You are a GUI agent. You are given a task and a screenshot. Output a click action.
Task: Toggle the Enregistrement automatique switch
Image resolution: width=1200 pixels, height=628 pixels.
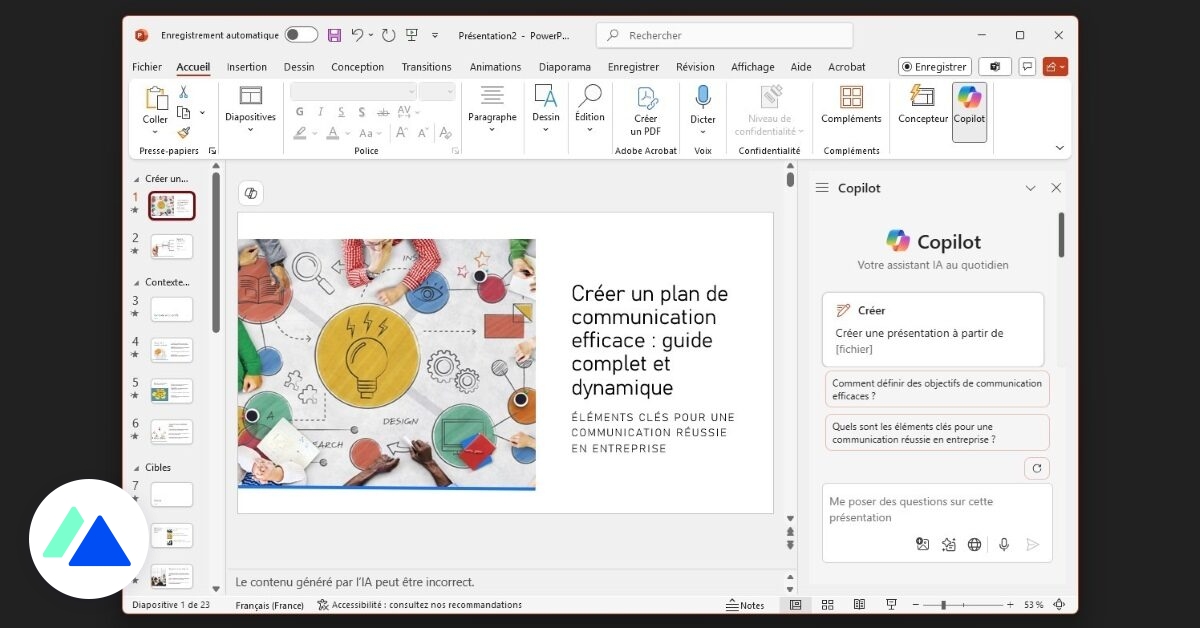pyautogui.click(x=301, y=35)
